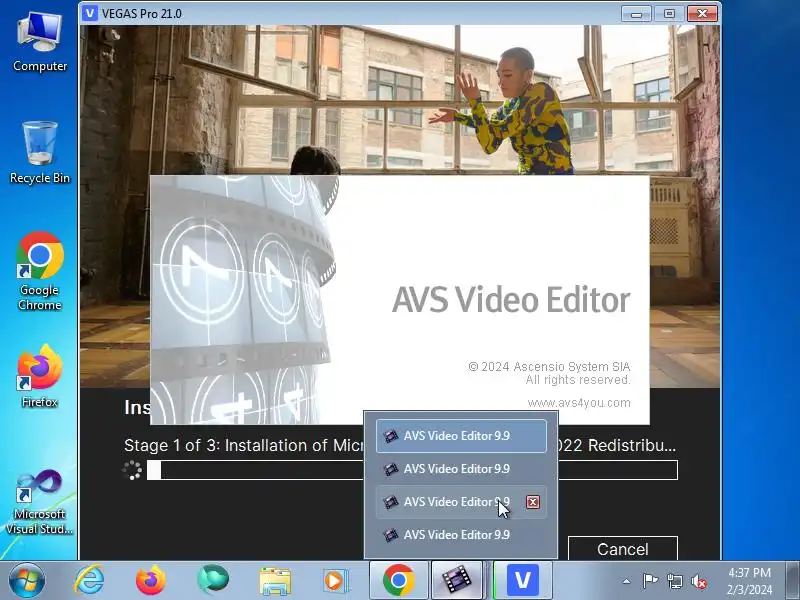Open the clock showing 4:37 PM
800x600 pixels.
(749, 581)
